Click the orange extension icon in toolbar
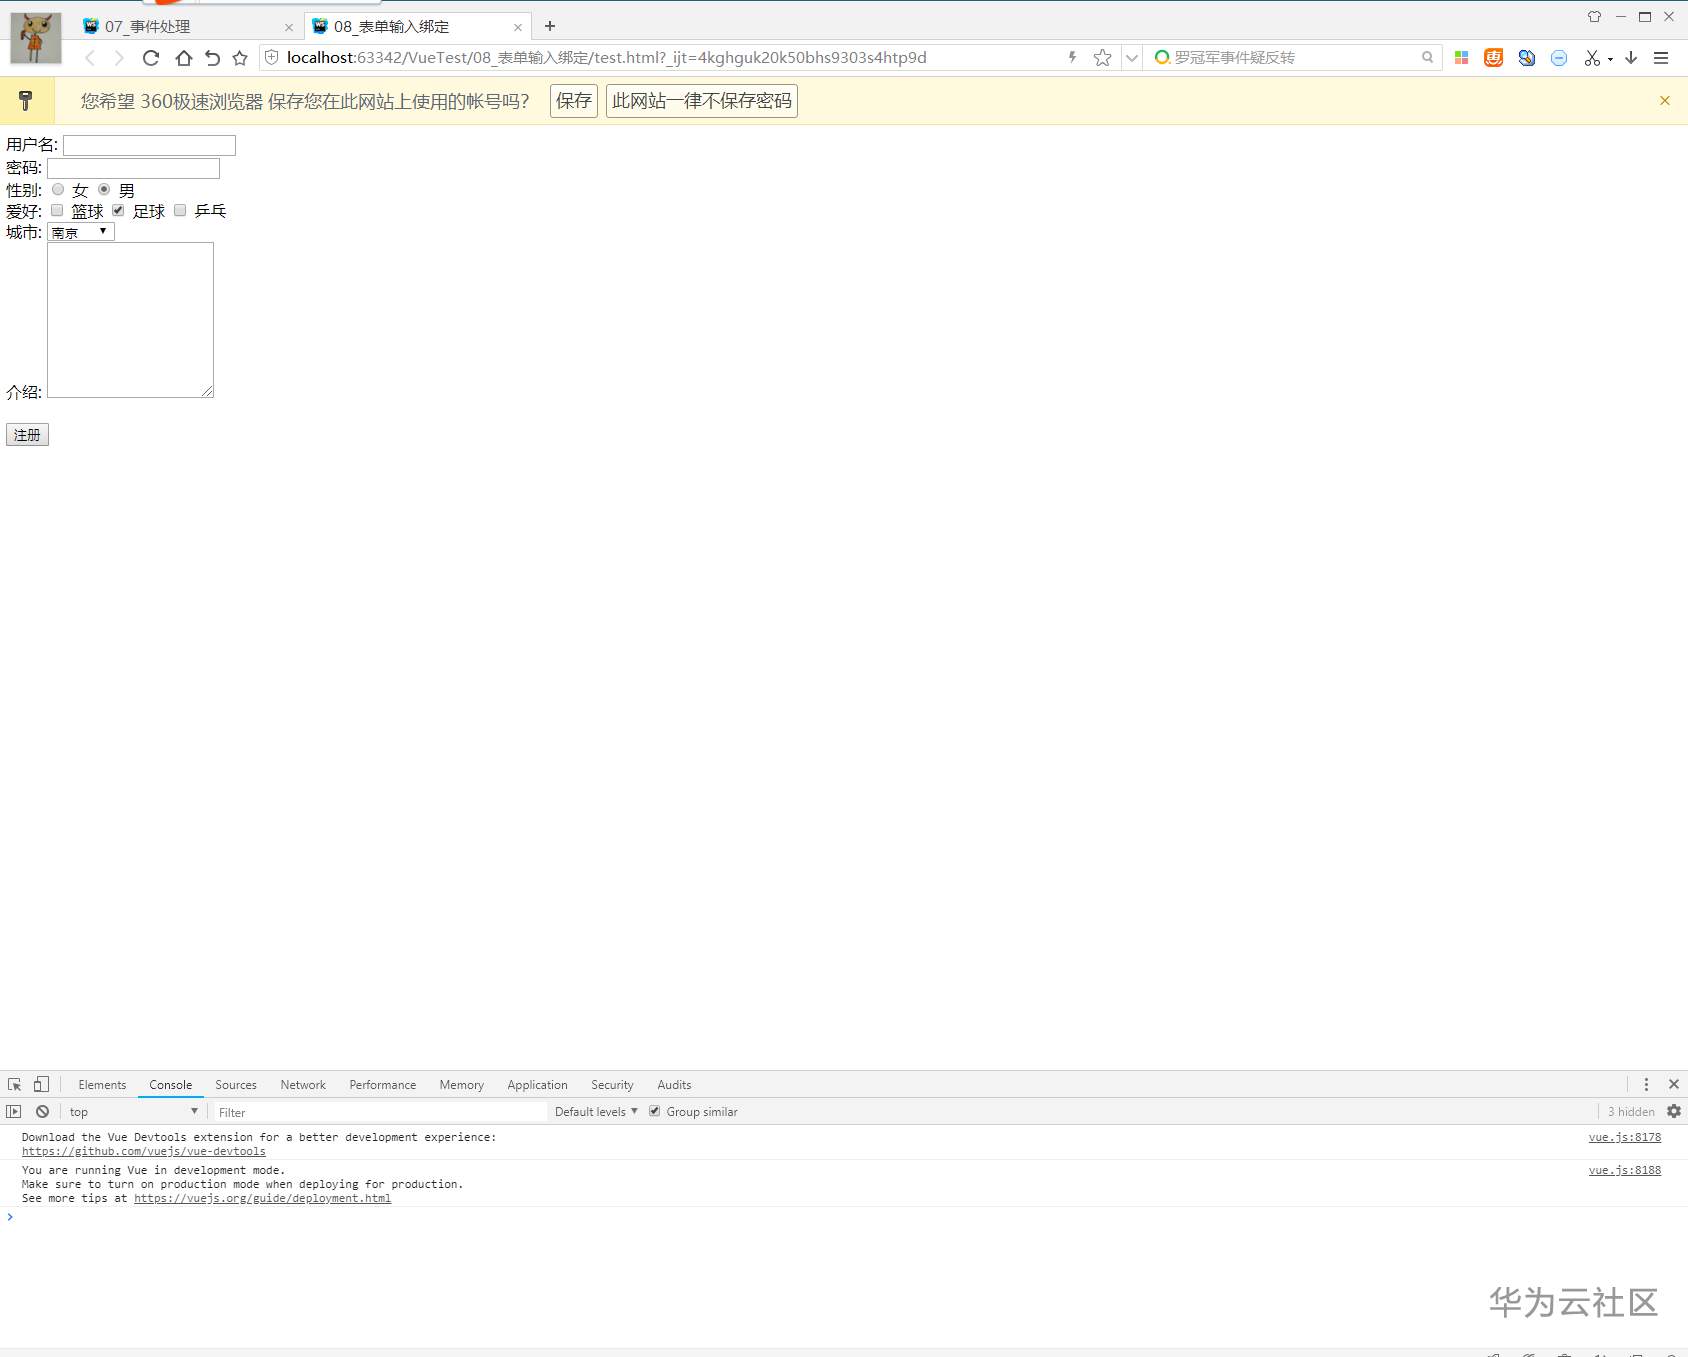Image resolution: width=1688 pixels, height=1357 pixels. click(1493, 58)
